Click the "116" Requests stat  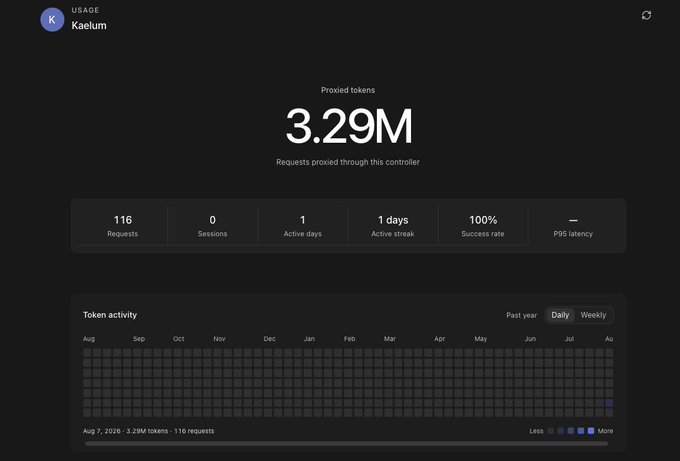[x=123, y=220]
